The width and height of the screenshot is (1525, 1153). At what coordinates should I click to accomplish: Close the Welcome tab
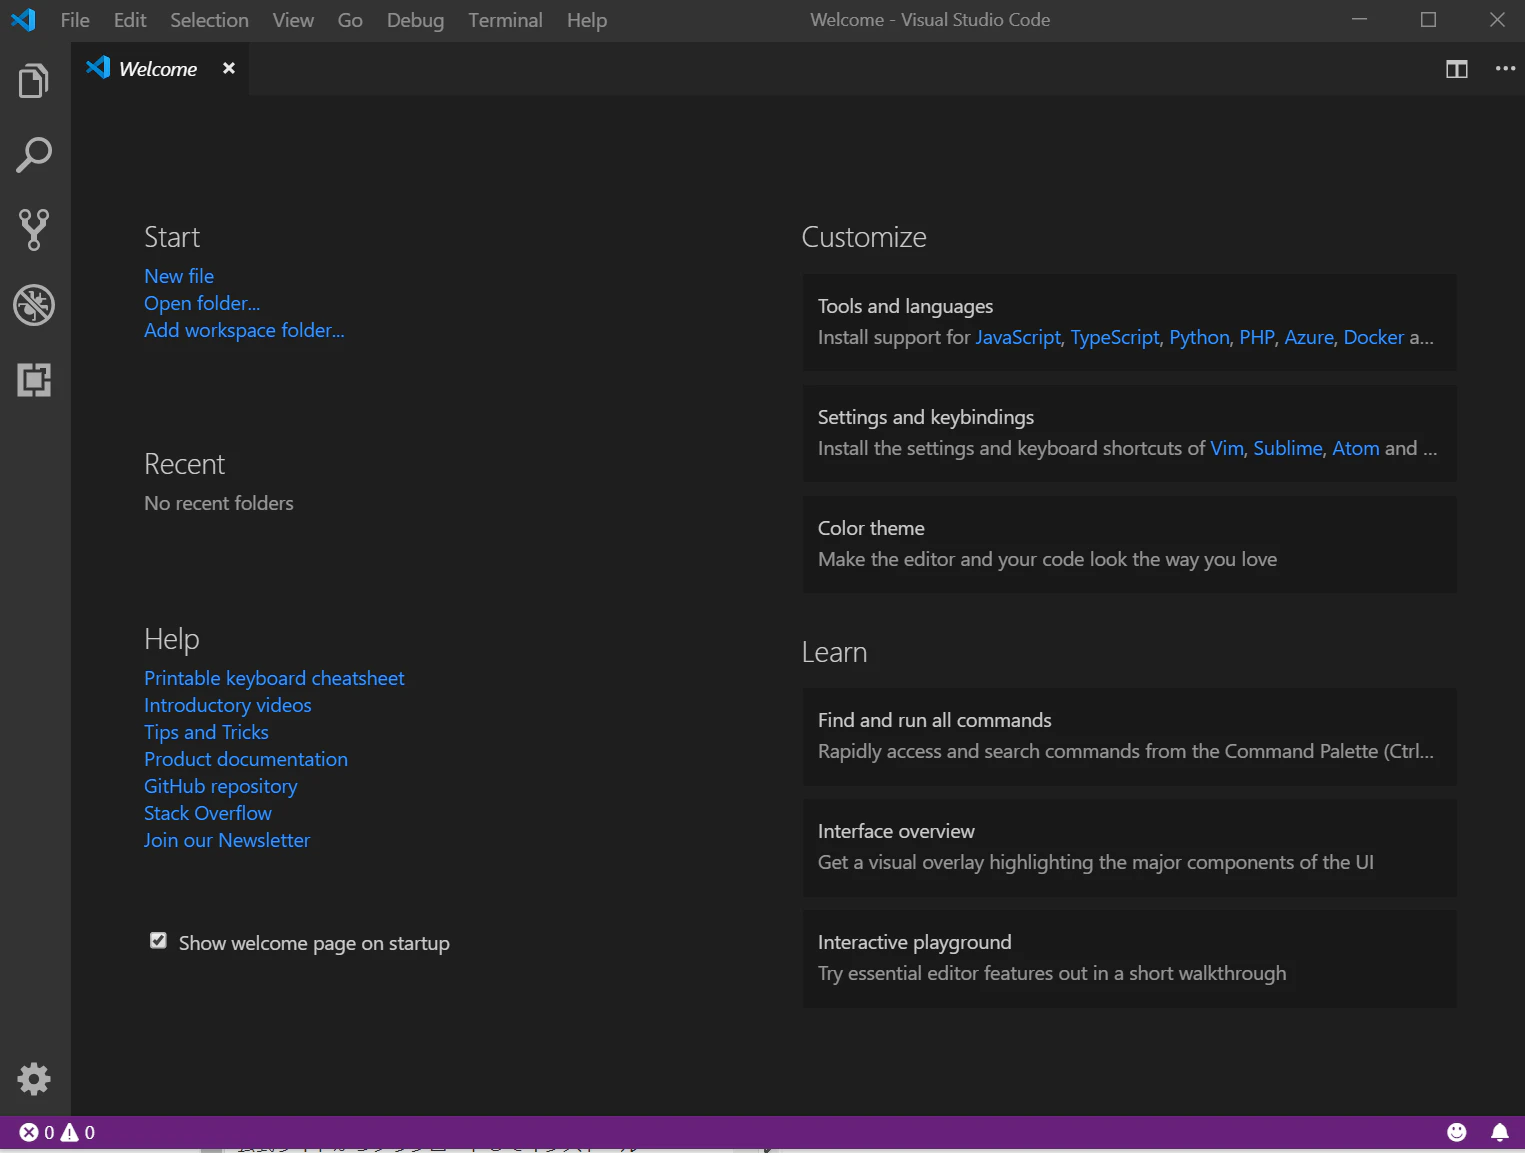tap(229, 68)
